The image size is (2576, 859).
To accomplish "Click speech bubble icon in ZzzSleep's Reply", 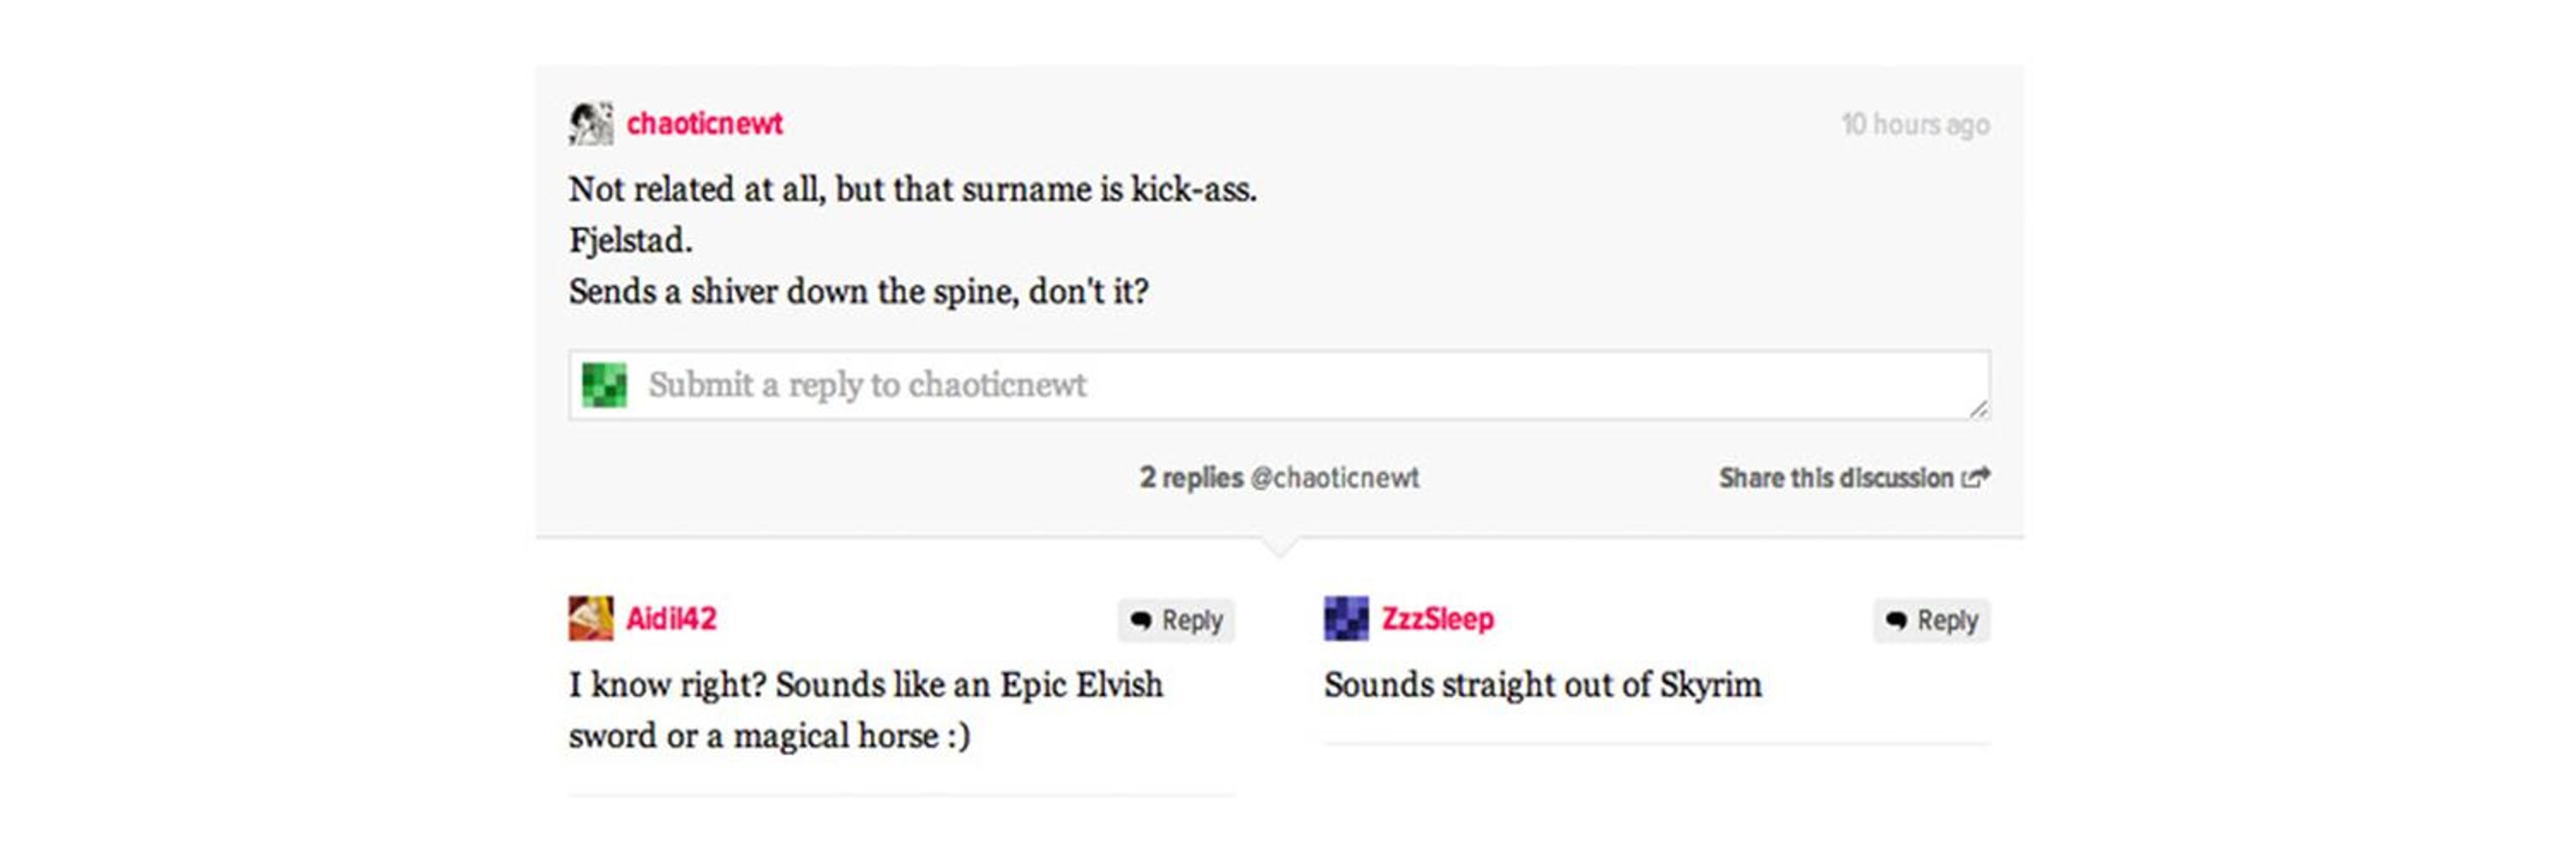I will click(x=1896, y=621).
